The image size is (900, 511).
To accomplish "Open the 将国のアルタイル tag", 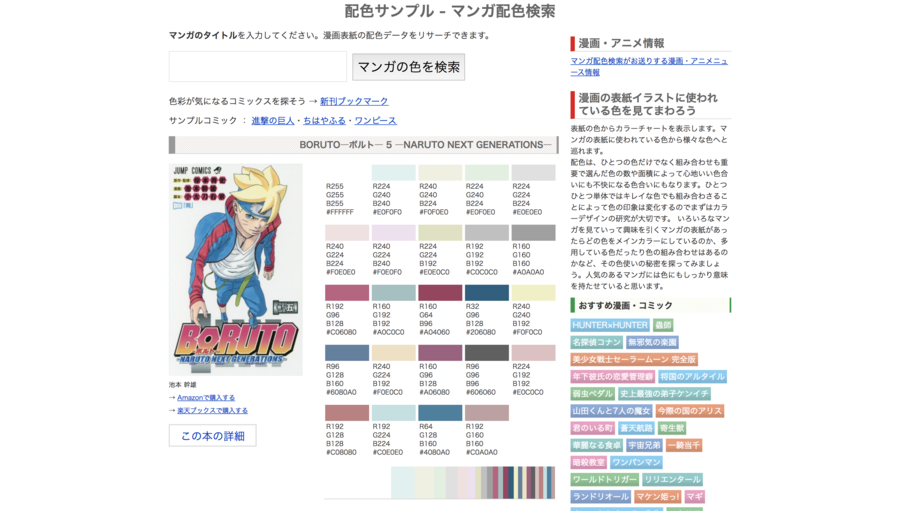I will (692, 377).
